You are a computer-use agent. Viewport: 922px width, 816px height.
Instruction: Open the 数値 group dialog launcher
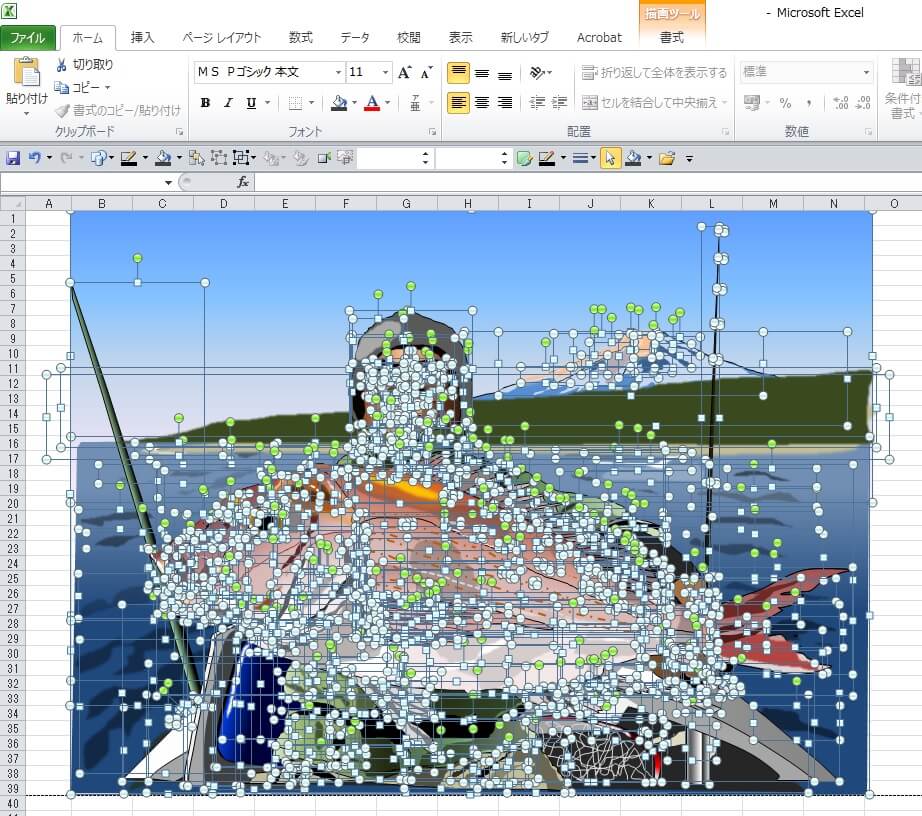pyautogui.click(x=868, y=132)
